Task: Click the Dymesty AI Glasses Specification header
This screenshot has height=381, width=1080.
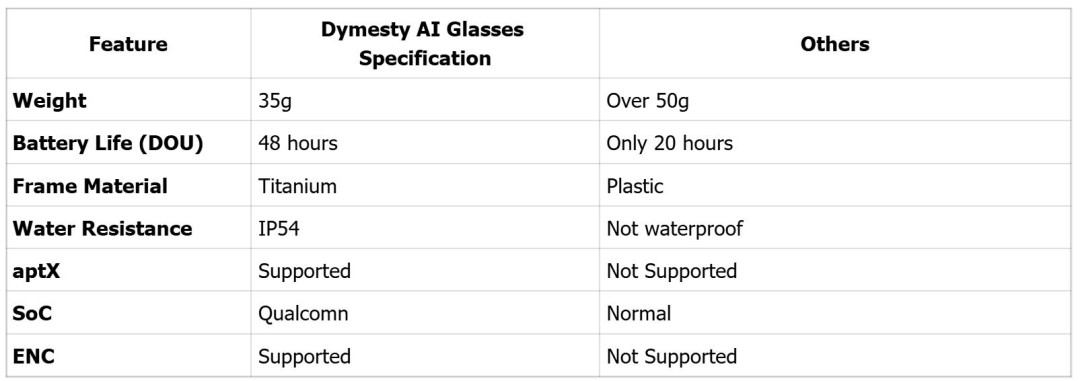Action: 425,44
